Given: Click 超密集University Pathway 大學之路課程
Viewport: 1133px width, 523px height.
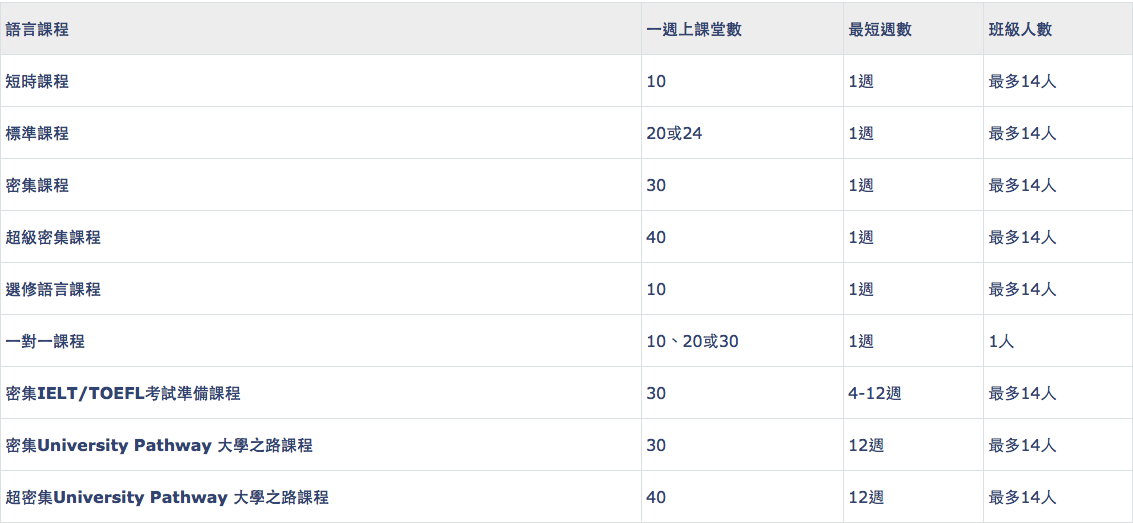Looking at the screenshot, I should coord(167,498).
